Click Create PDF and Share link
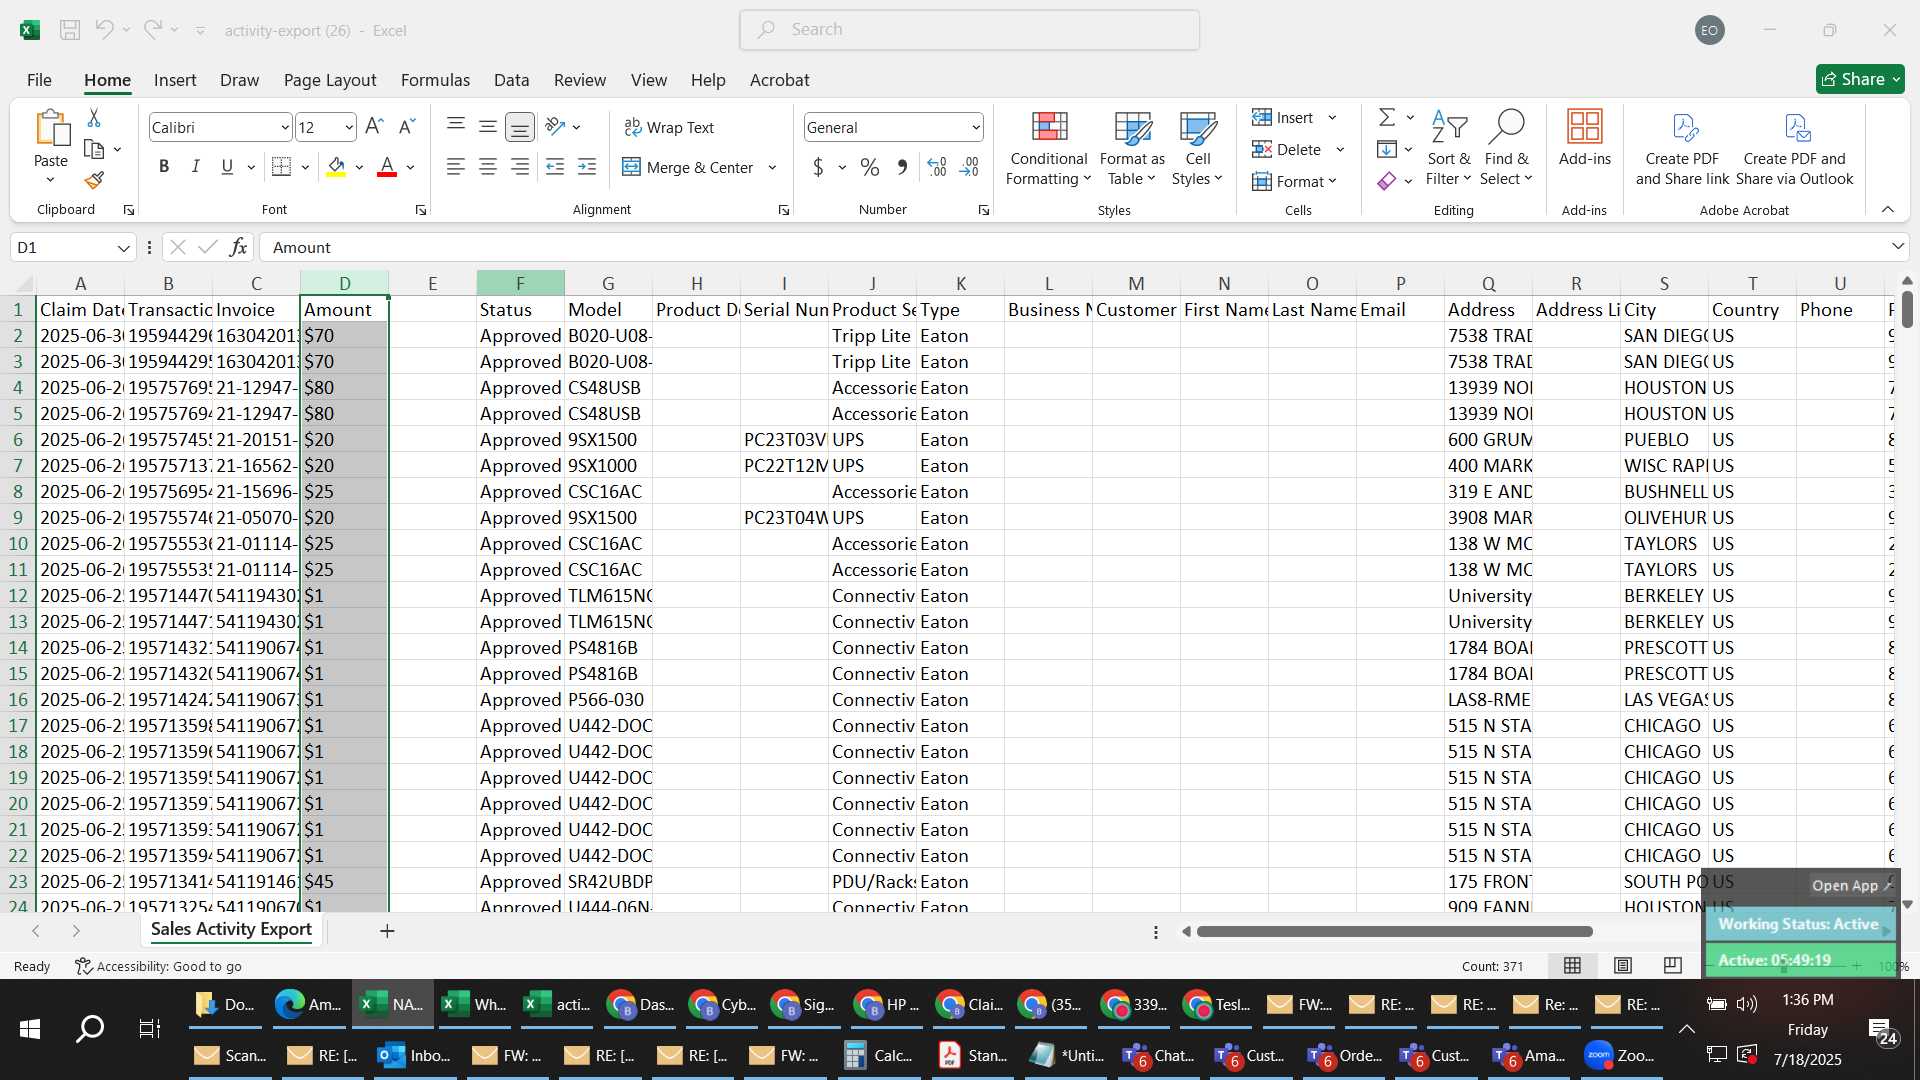 pyautogui.click(x=1683, y=148)
